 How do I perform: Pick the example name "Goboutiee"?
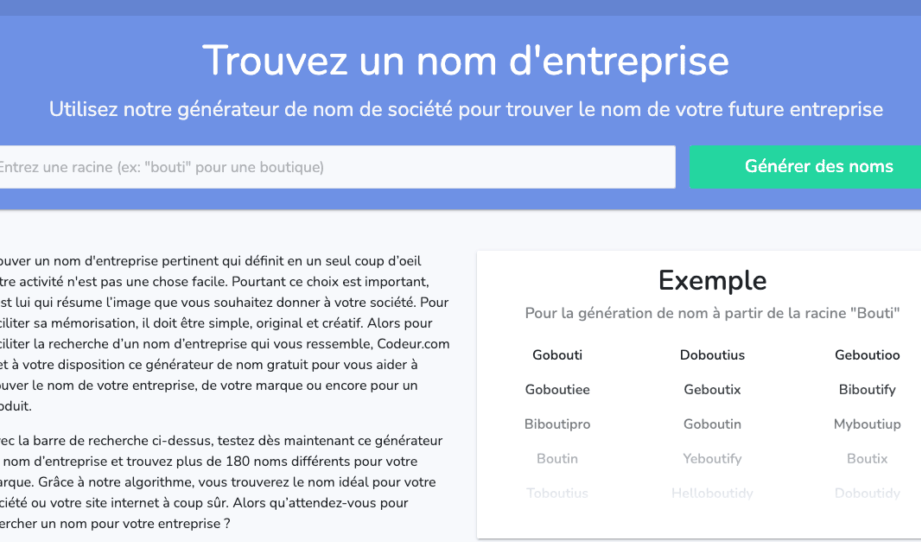[557, 390]
